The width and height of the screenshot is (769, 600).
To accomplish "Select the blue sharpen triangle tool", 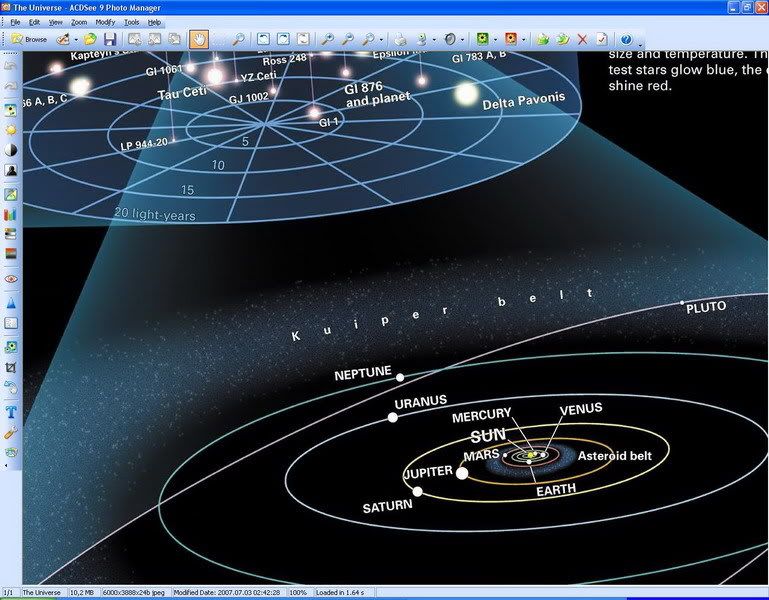I will (x=11, y=303).
